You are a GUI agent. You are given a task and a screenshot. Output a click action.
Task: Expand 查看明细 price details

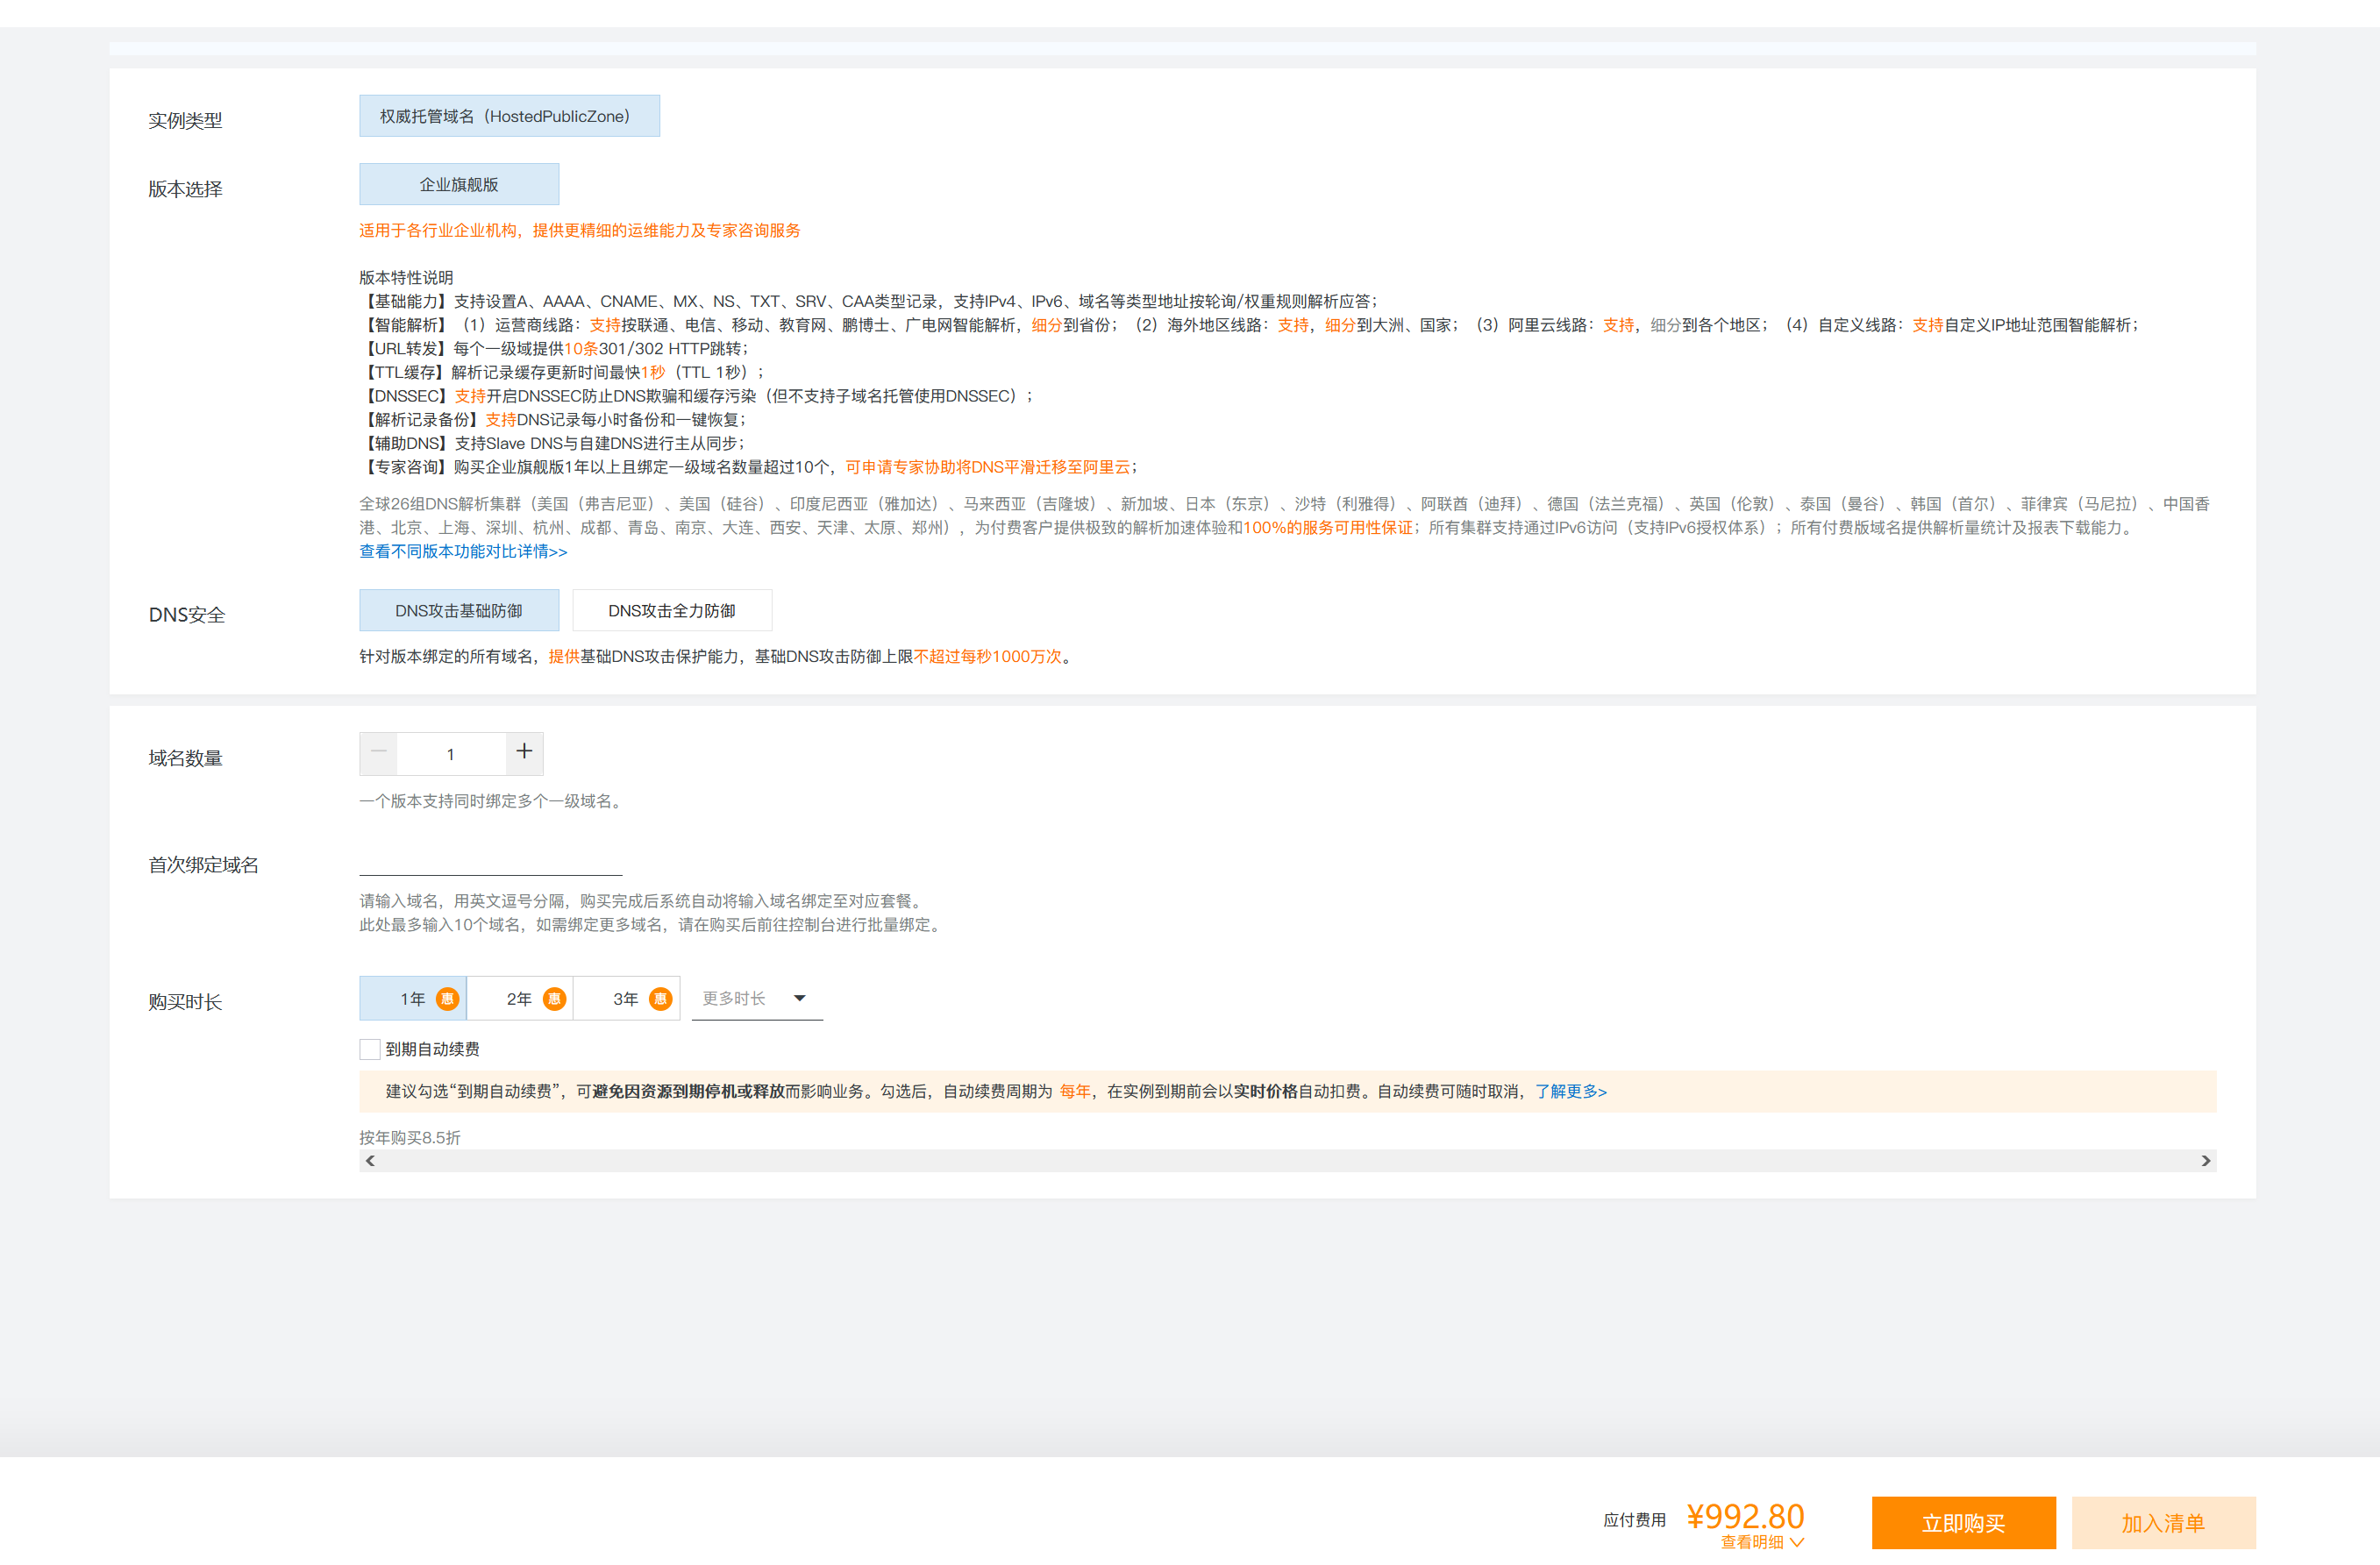(1761, 1542)
